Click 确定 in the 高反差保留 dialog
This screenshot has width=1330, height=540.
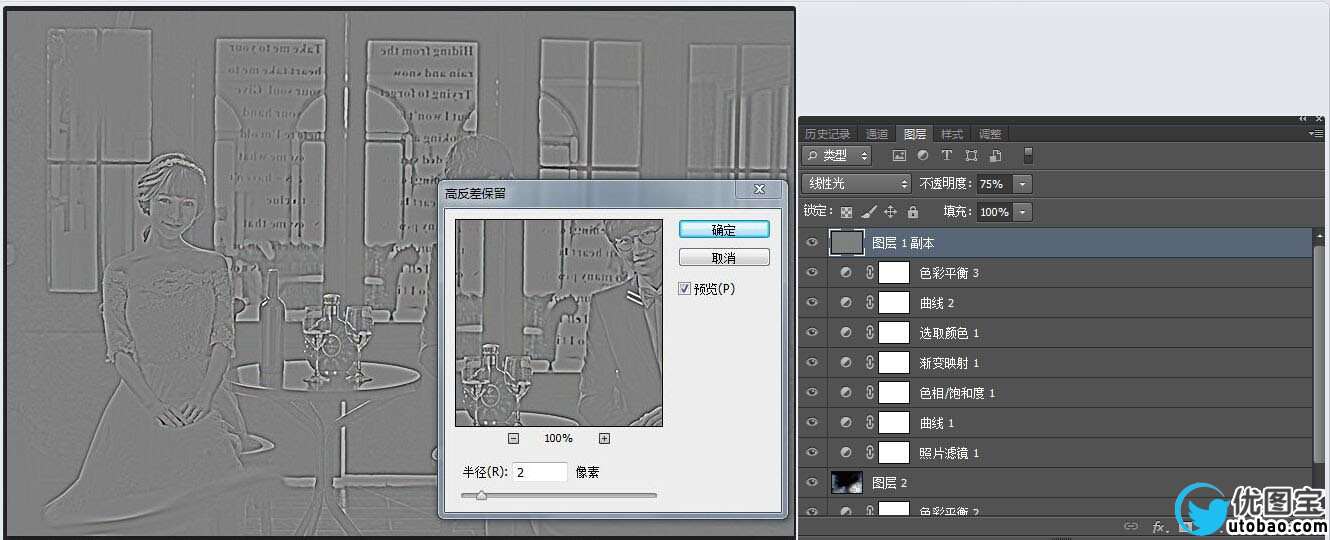[x=724, y=230]
